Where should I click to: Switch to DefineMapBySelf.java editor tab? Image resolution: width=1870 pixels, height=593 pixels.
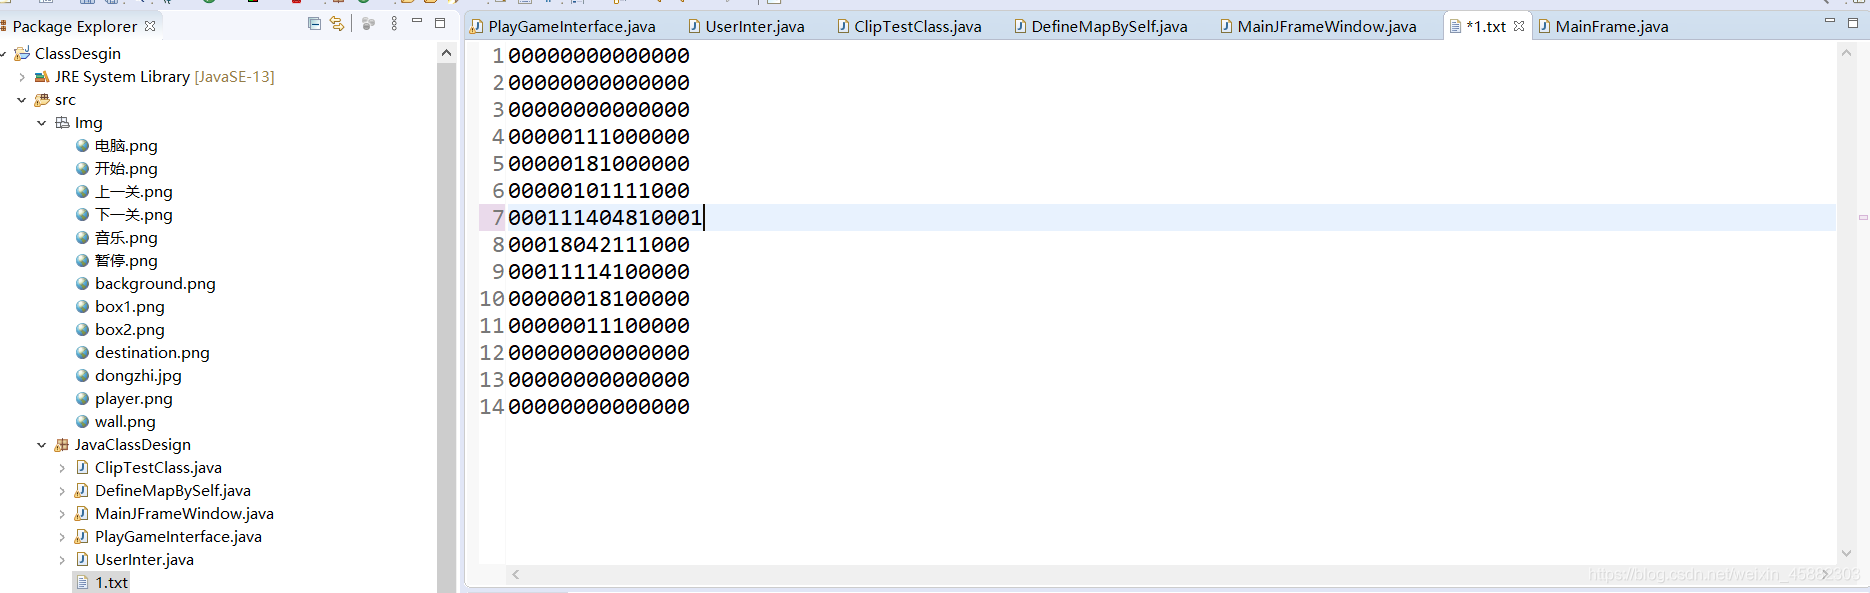click(x=1101, y=26)
